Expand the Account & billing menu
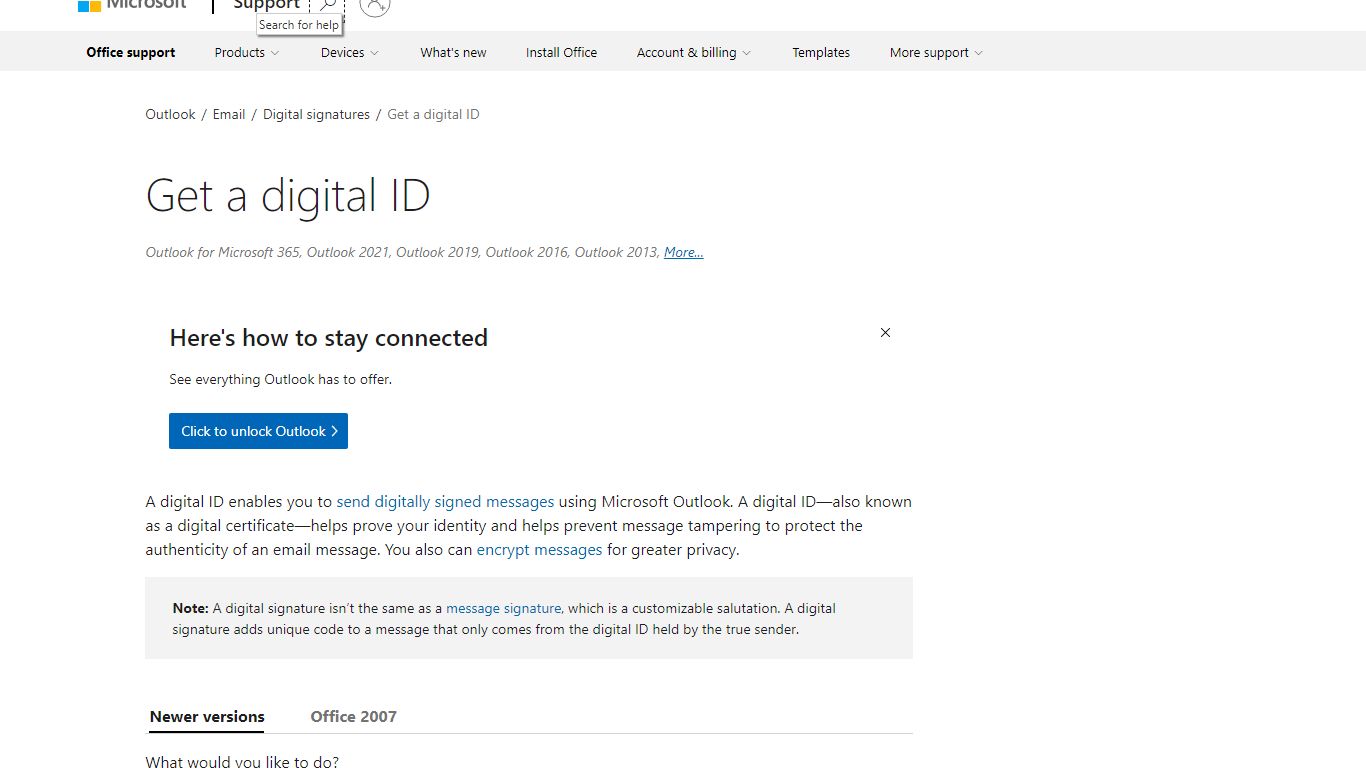The image size is (1366, 768). coord(694,52)
